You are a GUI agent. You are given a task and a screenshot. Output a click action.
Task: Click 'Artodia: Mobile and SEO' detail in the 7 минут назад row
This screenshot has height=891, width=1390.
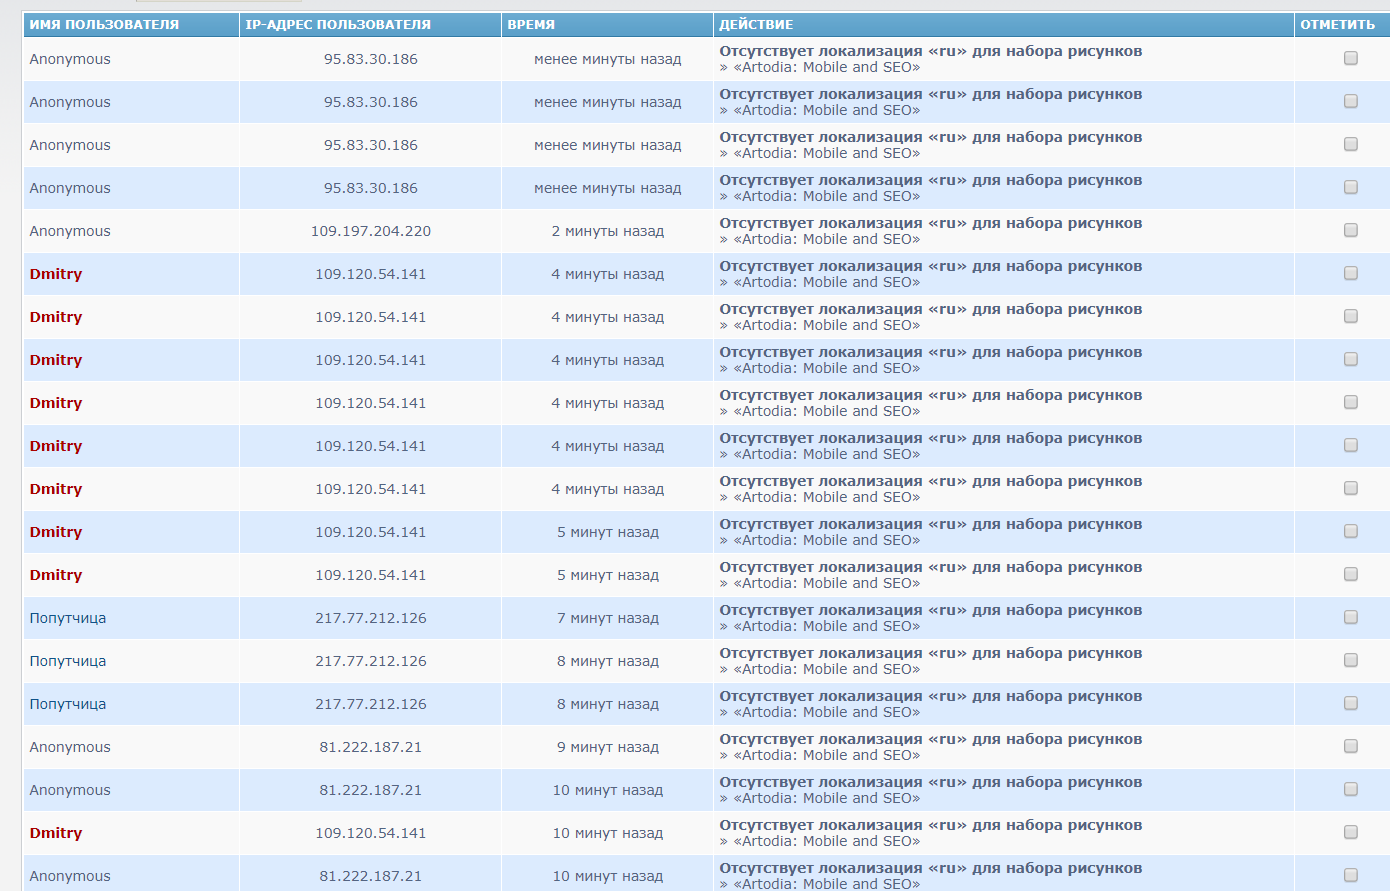(x=827, y=626)
